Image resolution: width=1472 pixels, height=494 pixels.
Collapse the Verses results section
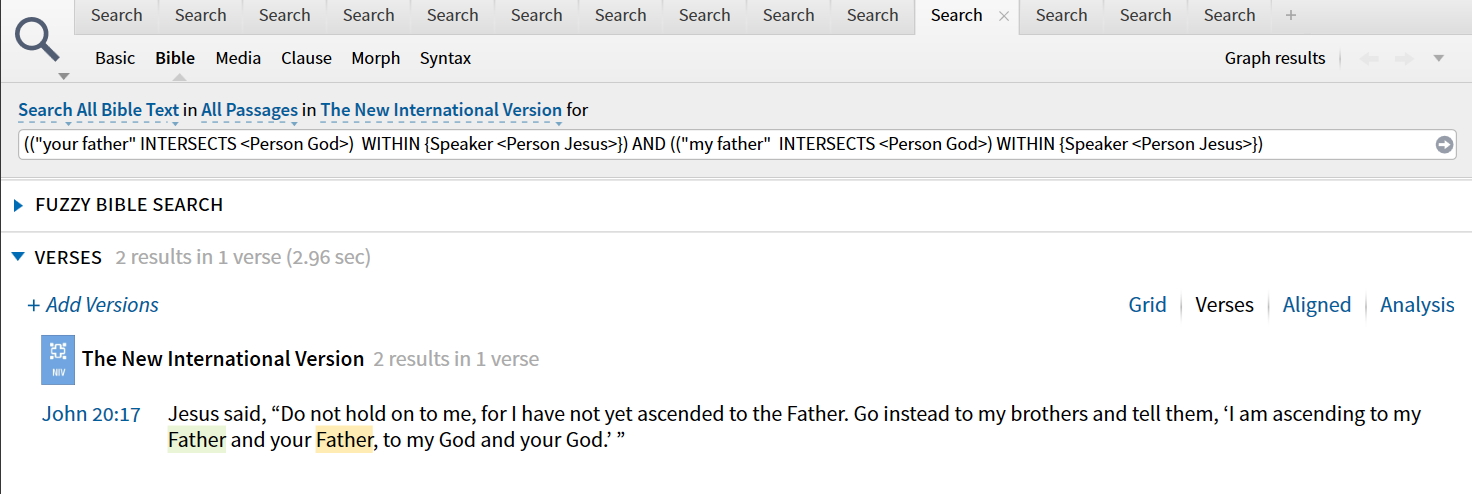[x=18, y=257]
